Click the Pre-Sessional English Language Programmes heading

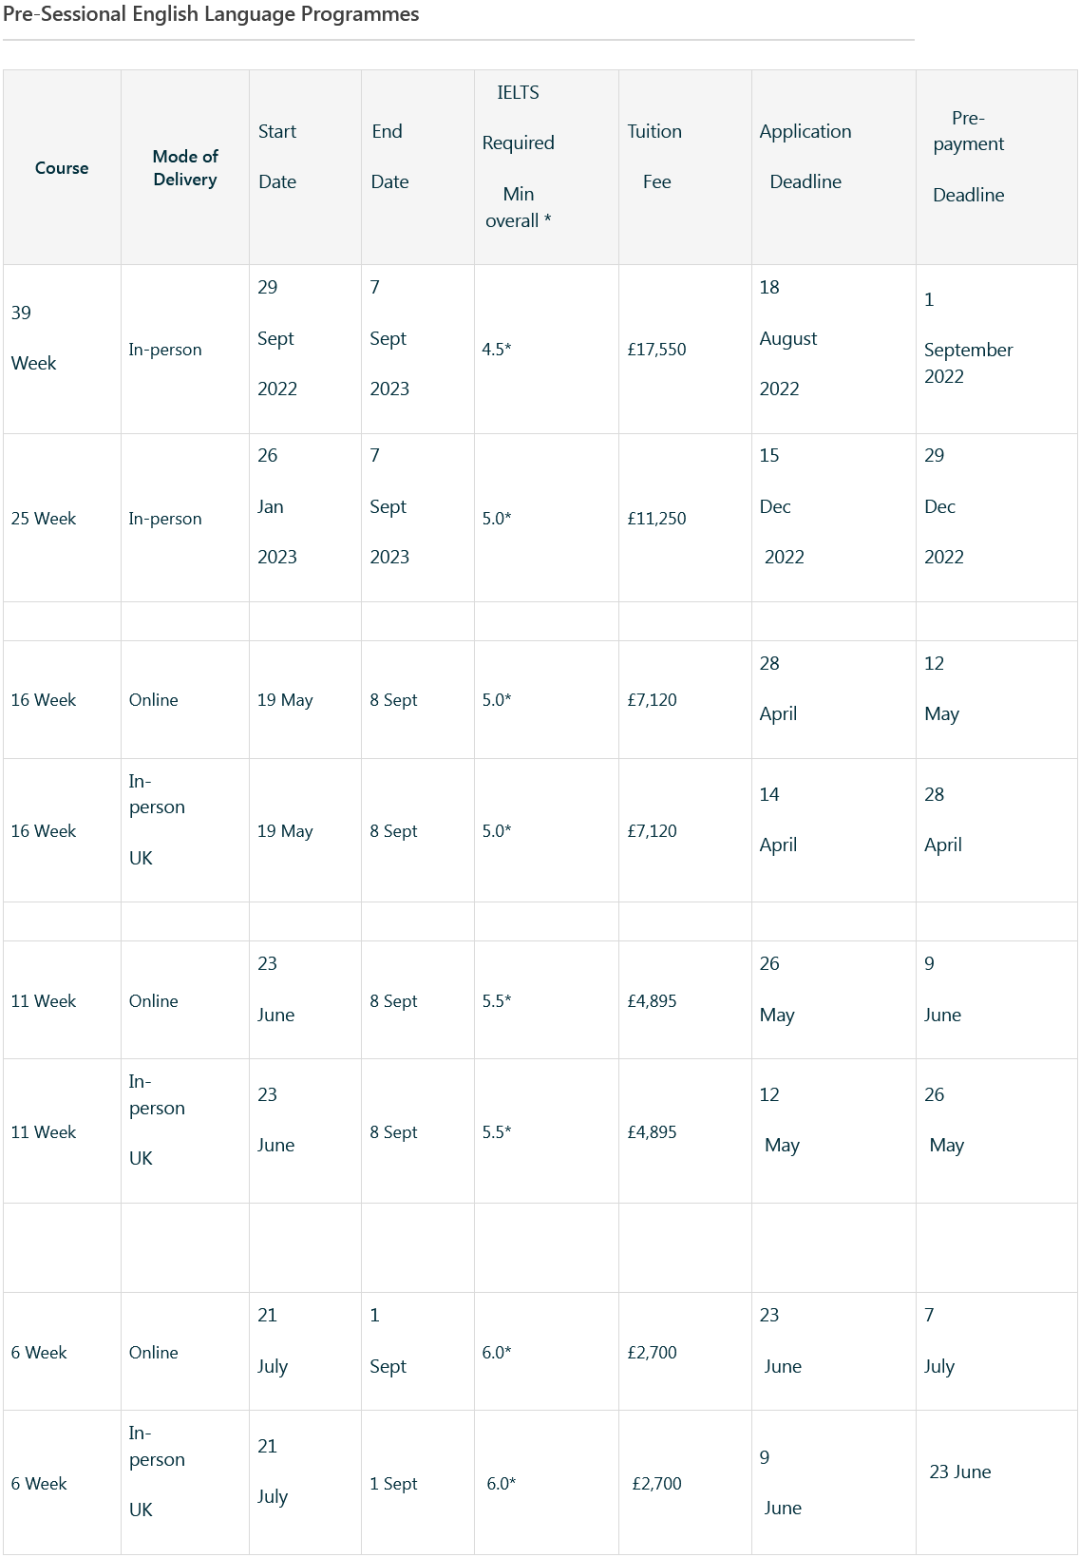point(211,14)
